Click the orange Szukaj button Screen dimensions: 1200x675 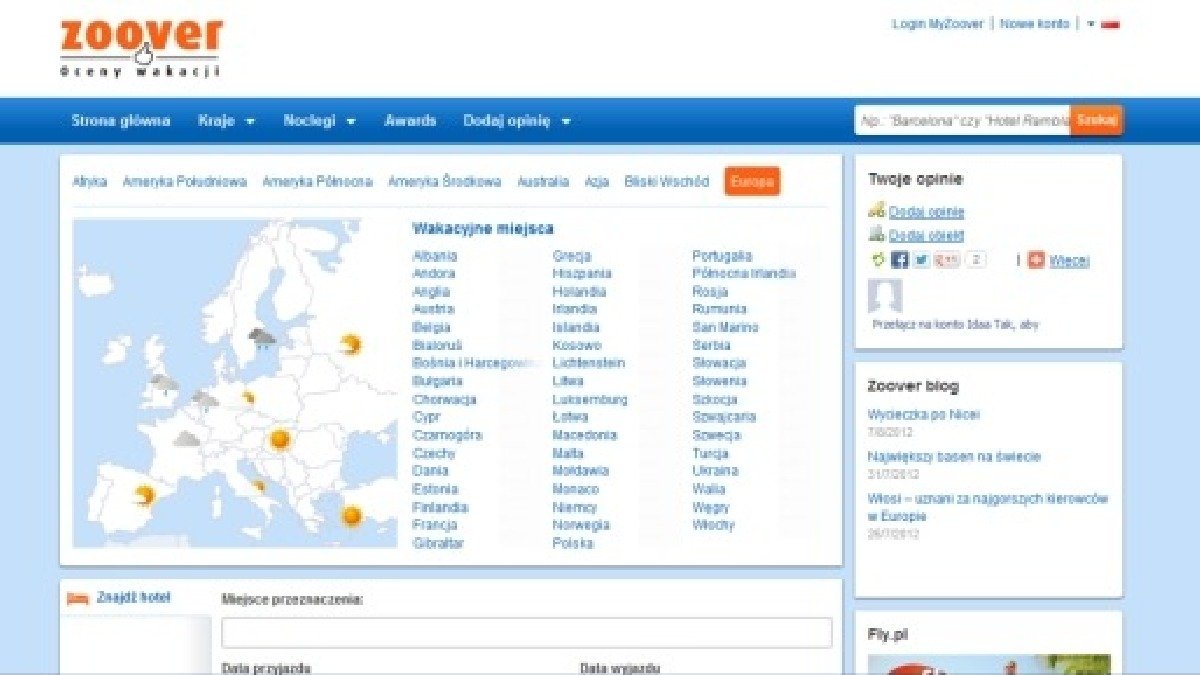(x=1096, y=120)
